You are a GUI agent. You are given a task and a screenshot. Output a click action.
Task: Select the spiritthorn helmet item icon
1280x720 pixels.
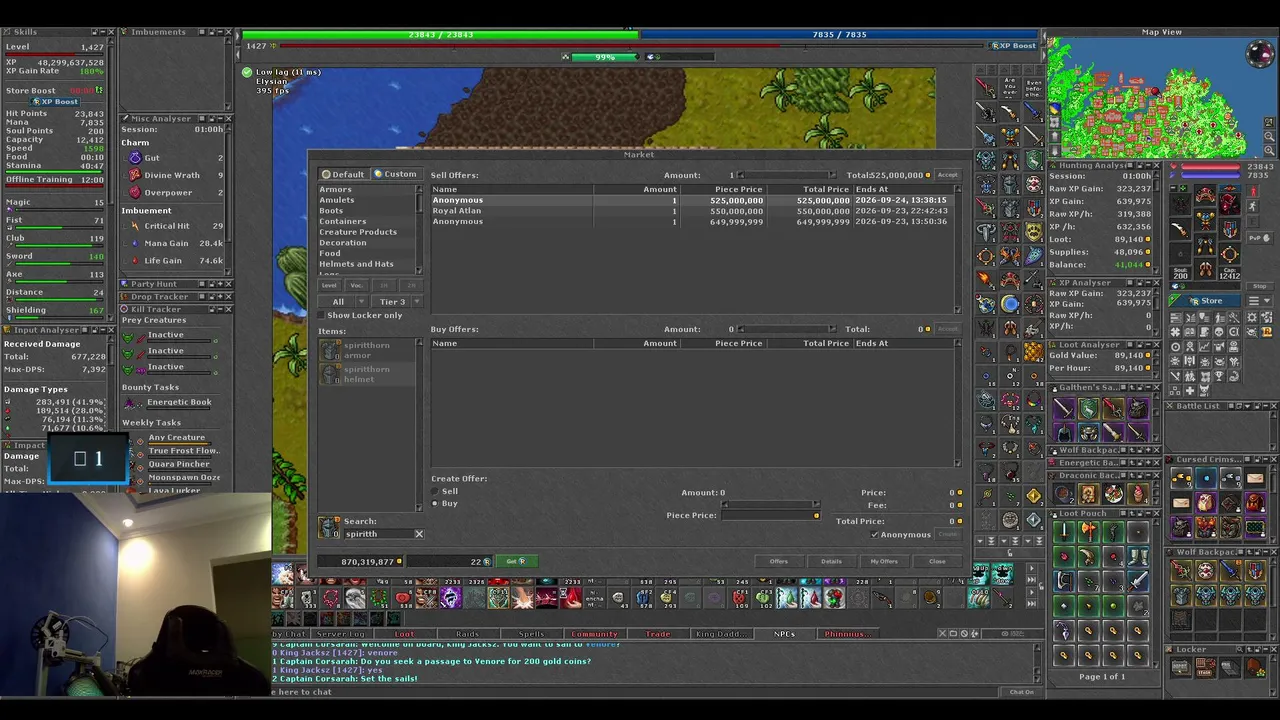330,374
